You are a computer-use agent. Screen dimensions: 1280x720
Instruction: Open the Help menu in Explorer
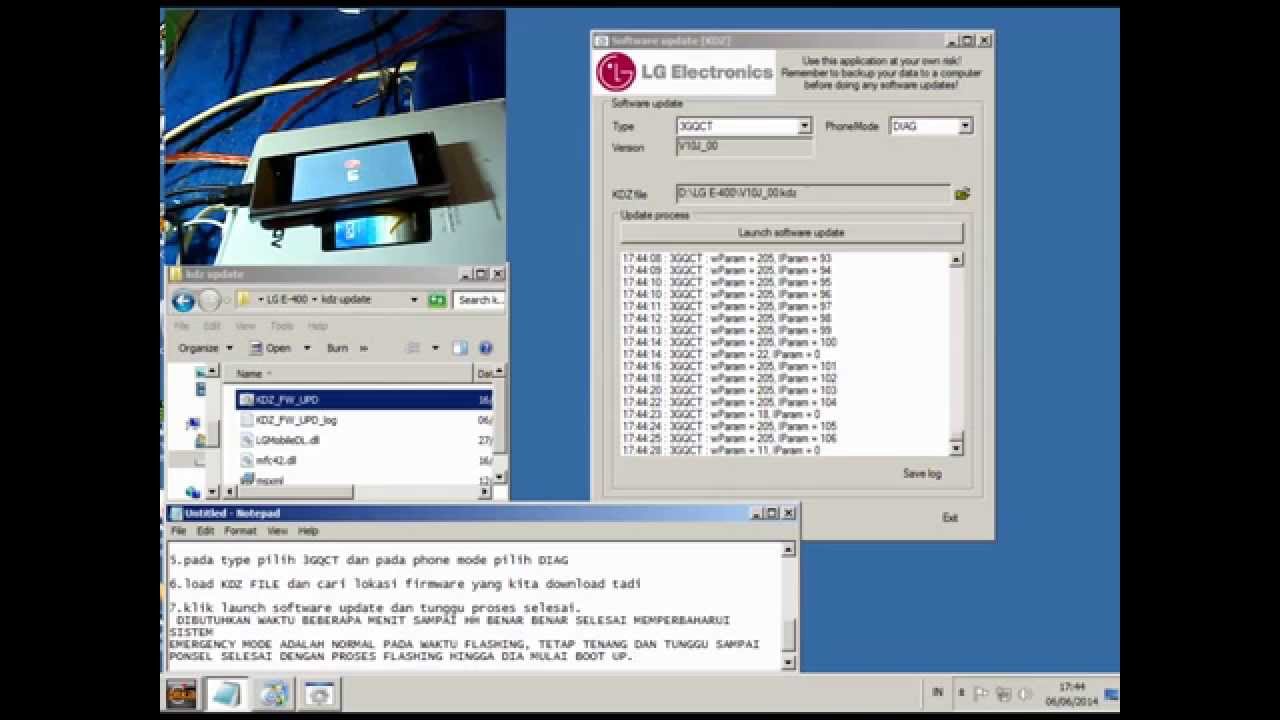pos(317,326)
